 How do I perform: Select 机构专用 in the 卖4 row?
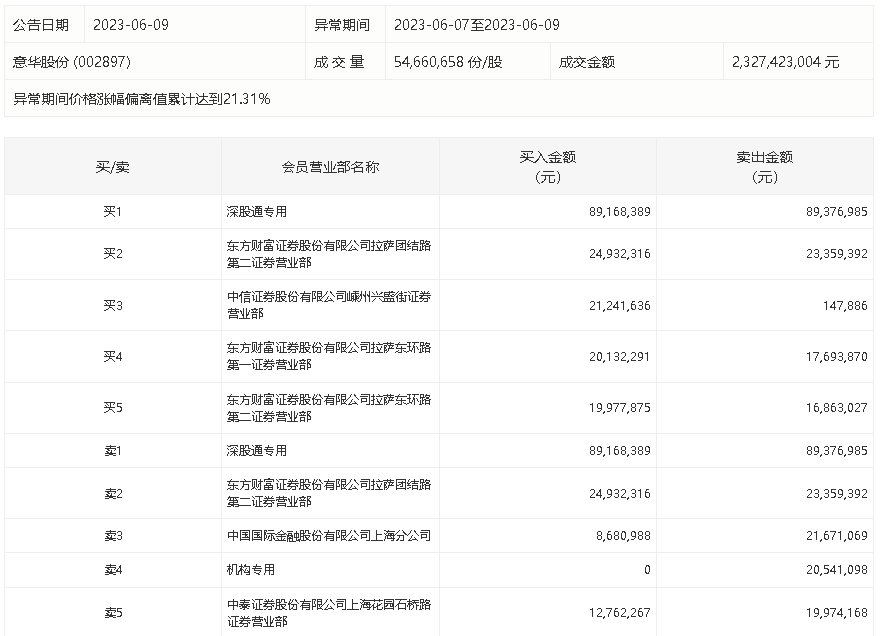pyautogui.click(x=251, y=570)
